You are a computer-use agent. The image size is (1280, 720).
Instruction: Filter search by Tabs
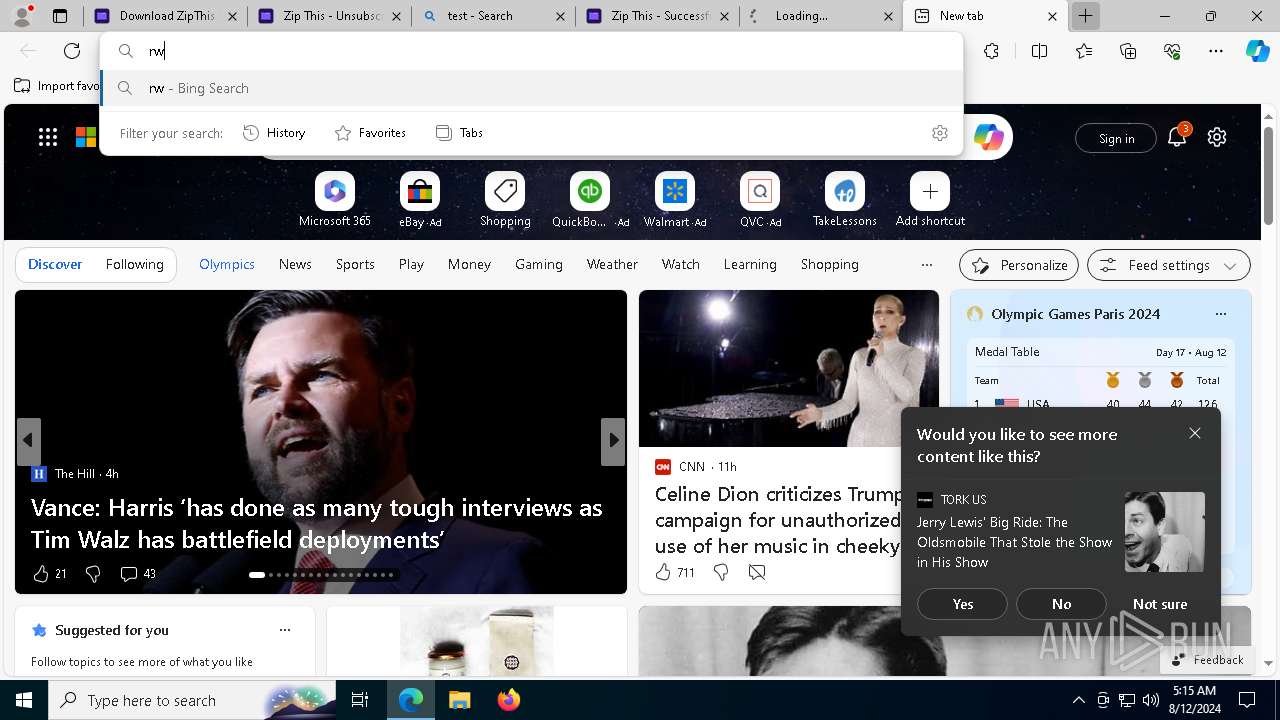(460, 133)
